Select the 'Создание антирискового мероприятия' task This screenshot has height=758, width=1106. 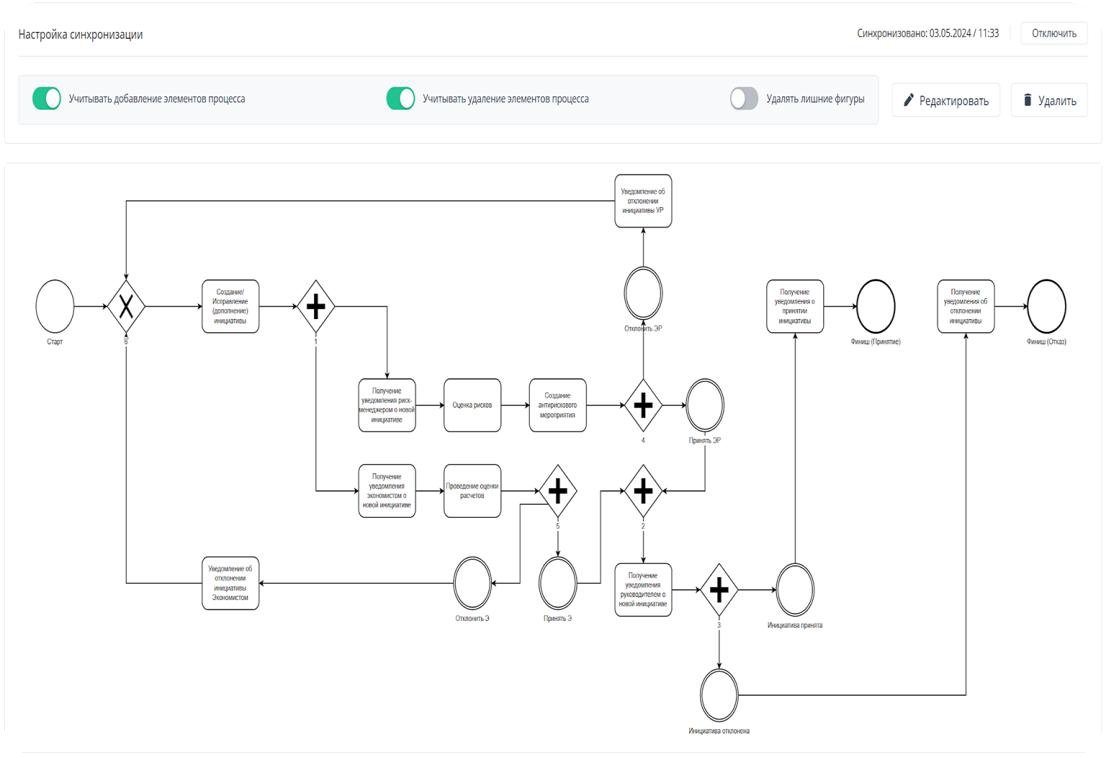(558, 405)
